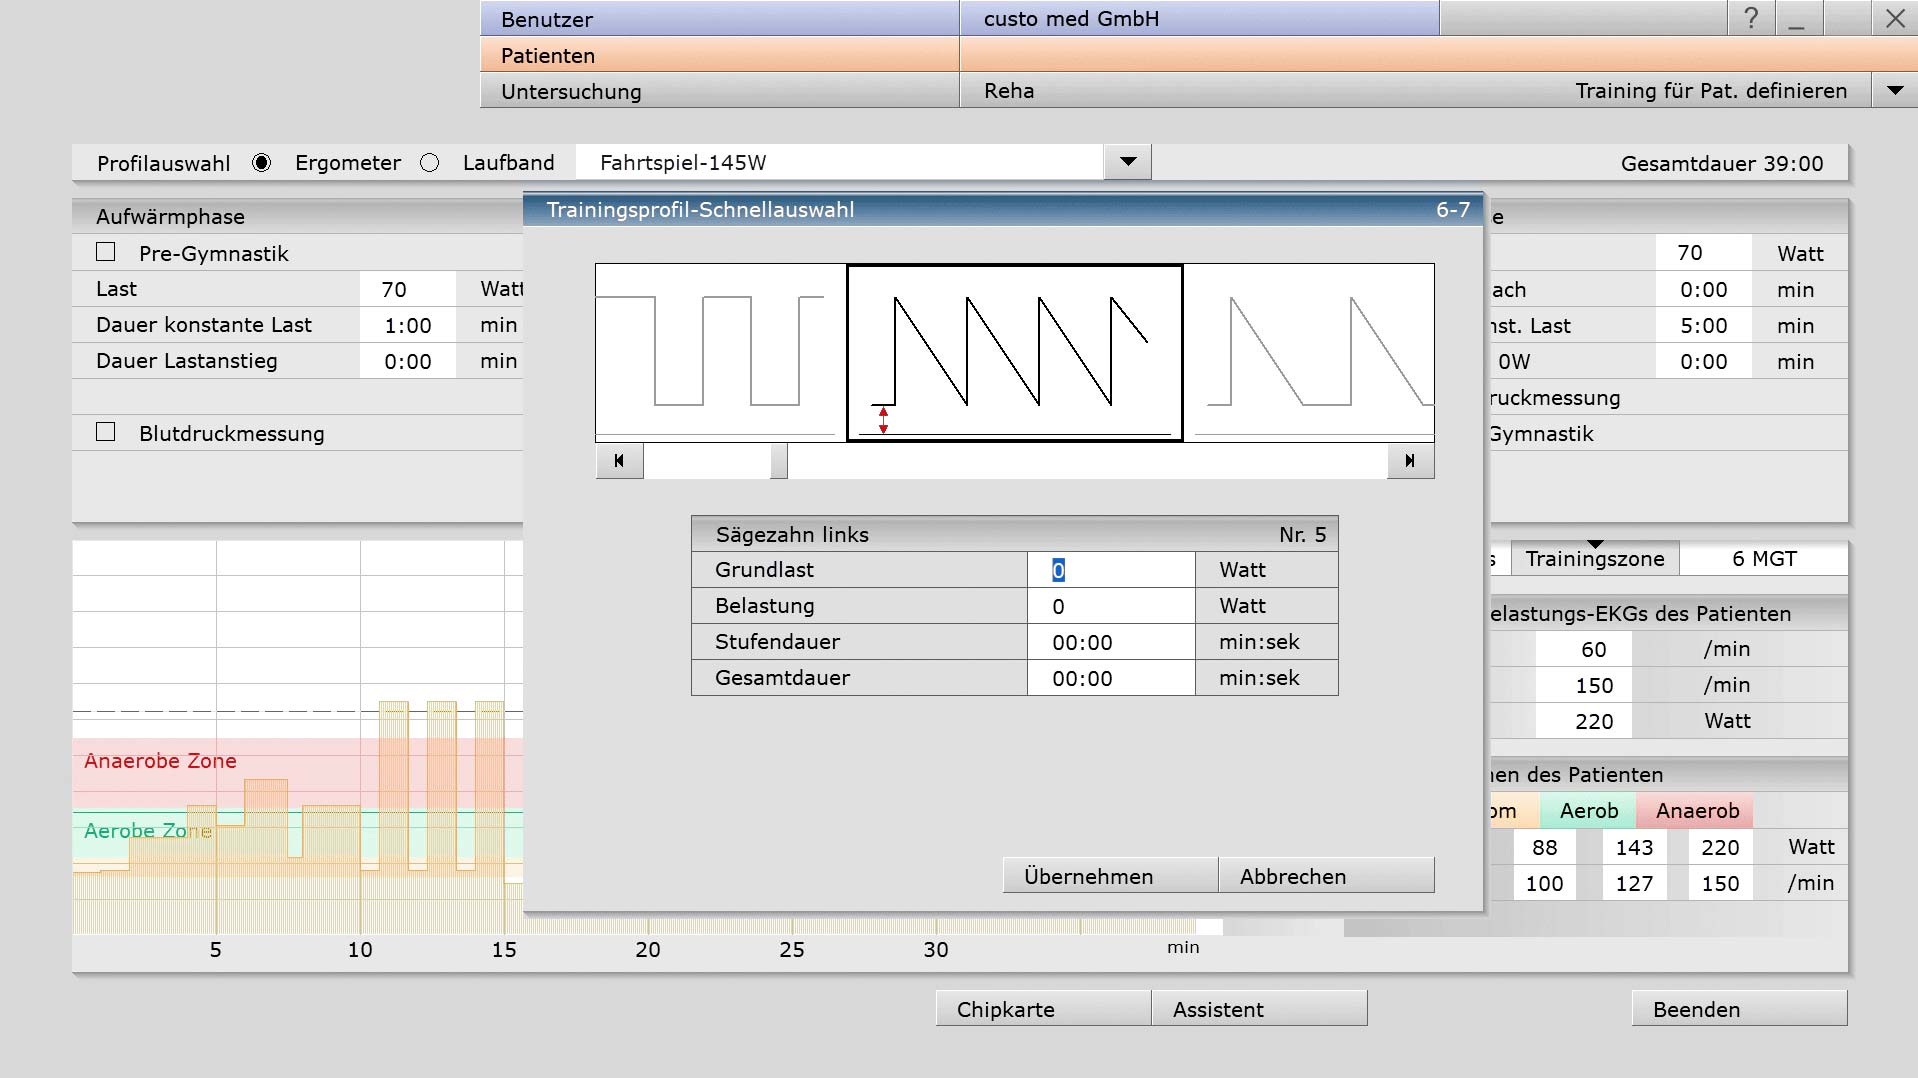This screenshot has height=1078, width=1918.
Task: Open the Benutzer menu
Action: 720,19
